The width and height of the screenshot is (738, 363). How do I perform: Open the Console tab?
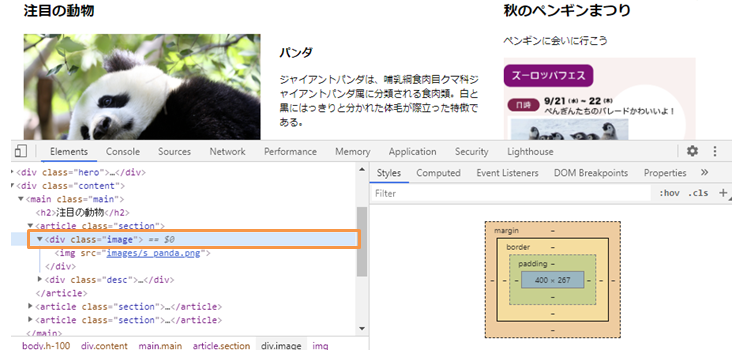(123, 152)
